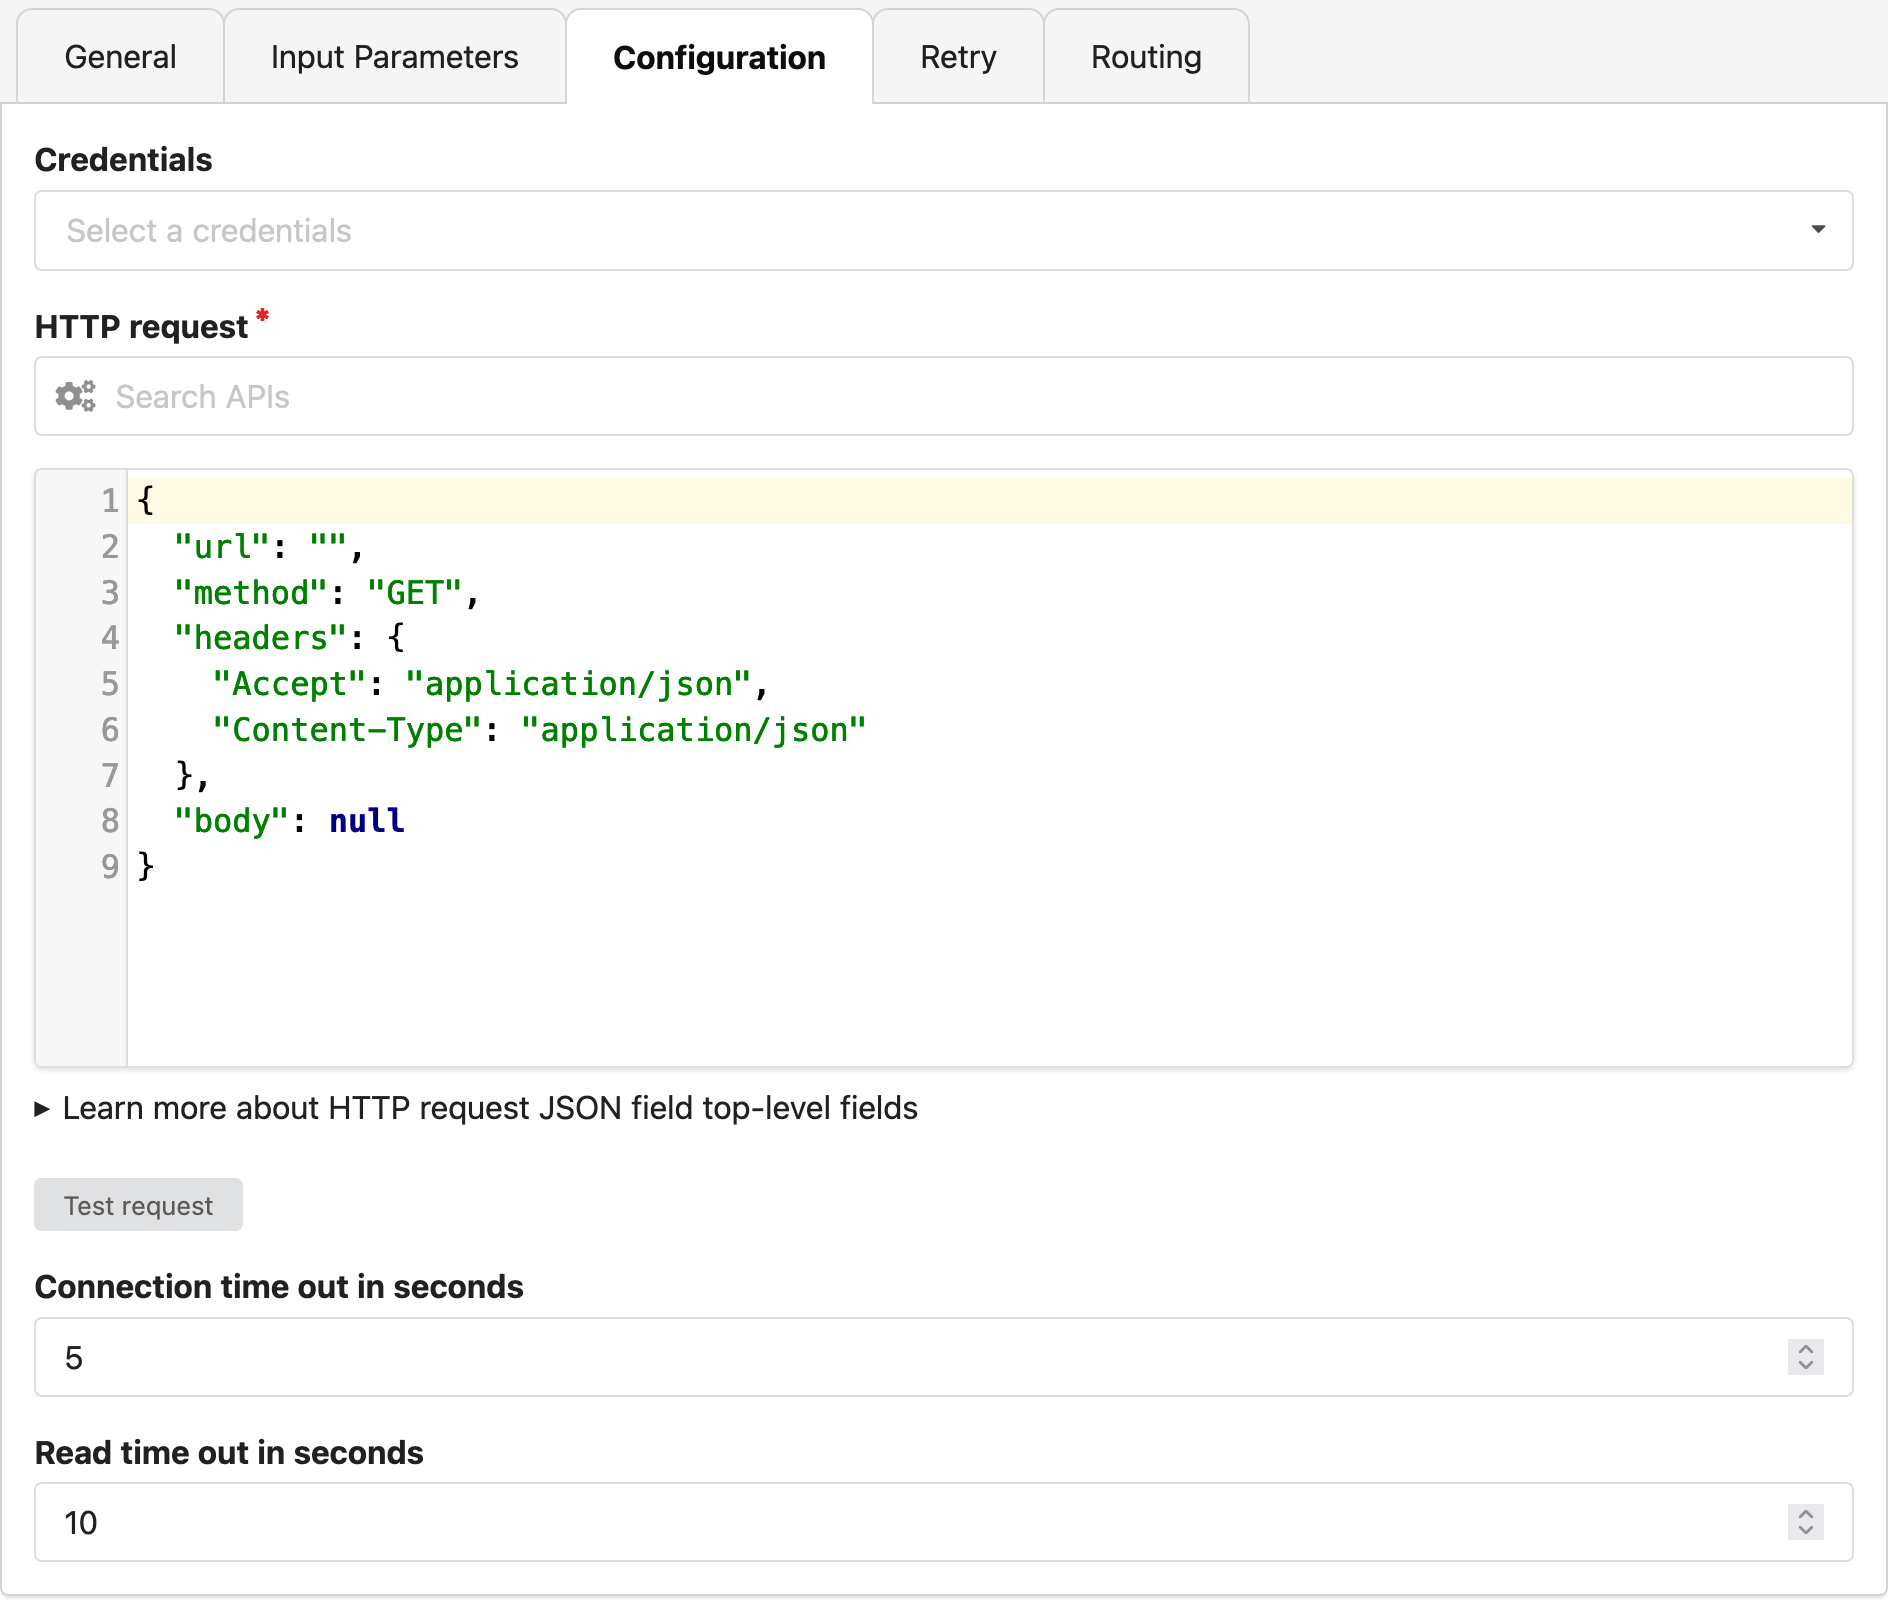The image size is (1888, 1603).
Task: Click into Read time out value field
Action: pos(900,1522)
